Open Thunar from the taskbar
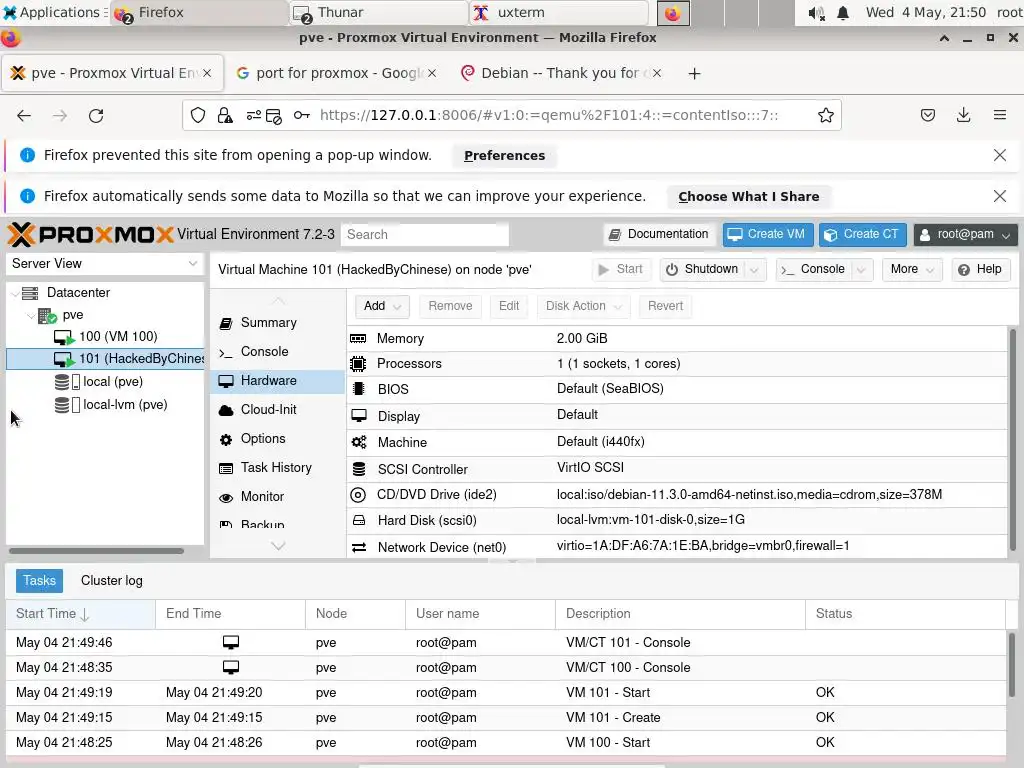This screenshot has height=768, width=1024. click(379, 12)
